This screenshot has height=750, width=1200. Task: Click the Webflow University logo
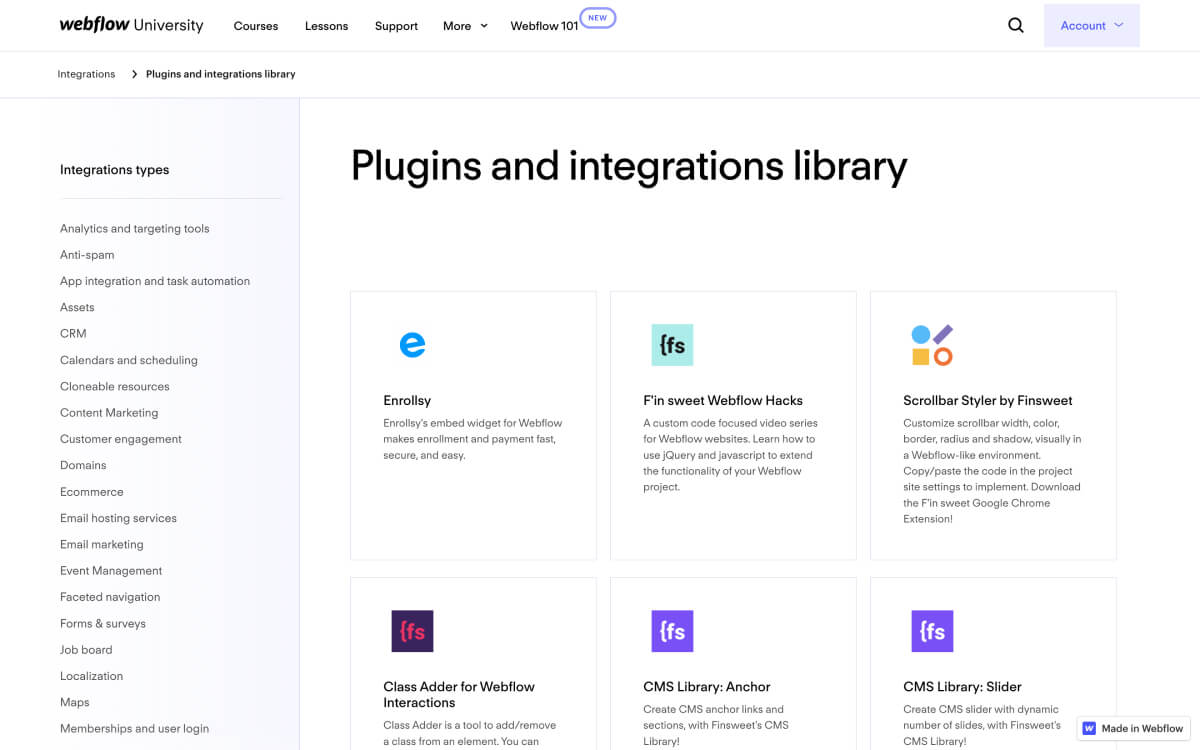tap(131, 25)
